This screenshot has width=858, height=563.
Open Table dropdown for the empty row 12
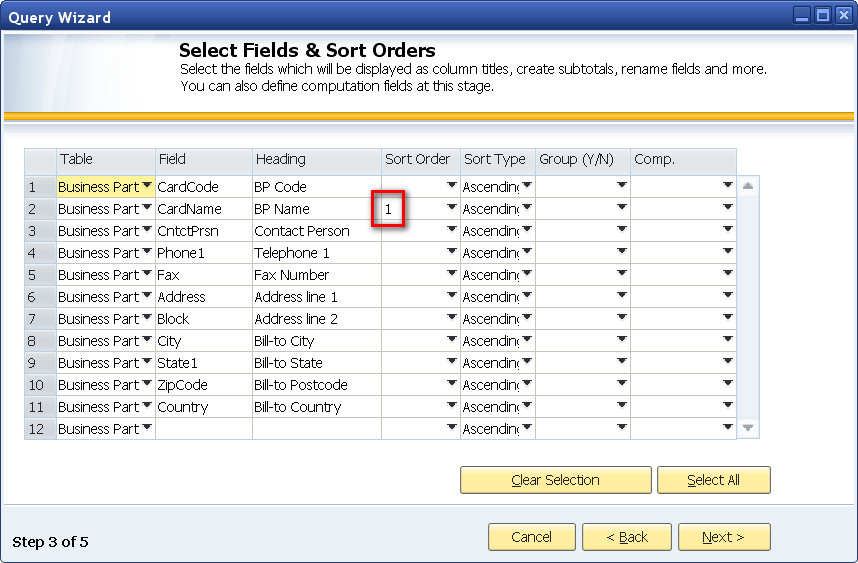pyautogui.click(x=147, y=428)
